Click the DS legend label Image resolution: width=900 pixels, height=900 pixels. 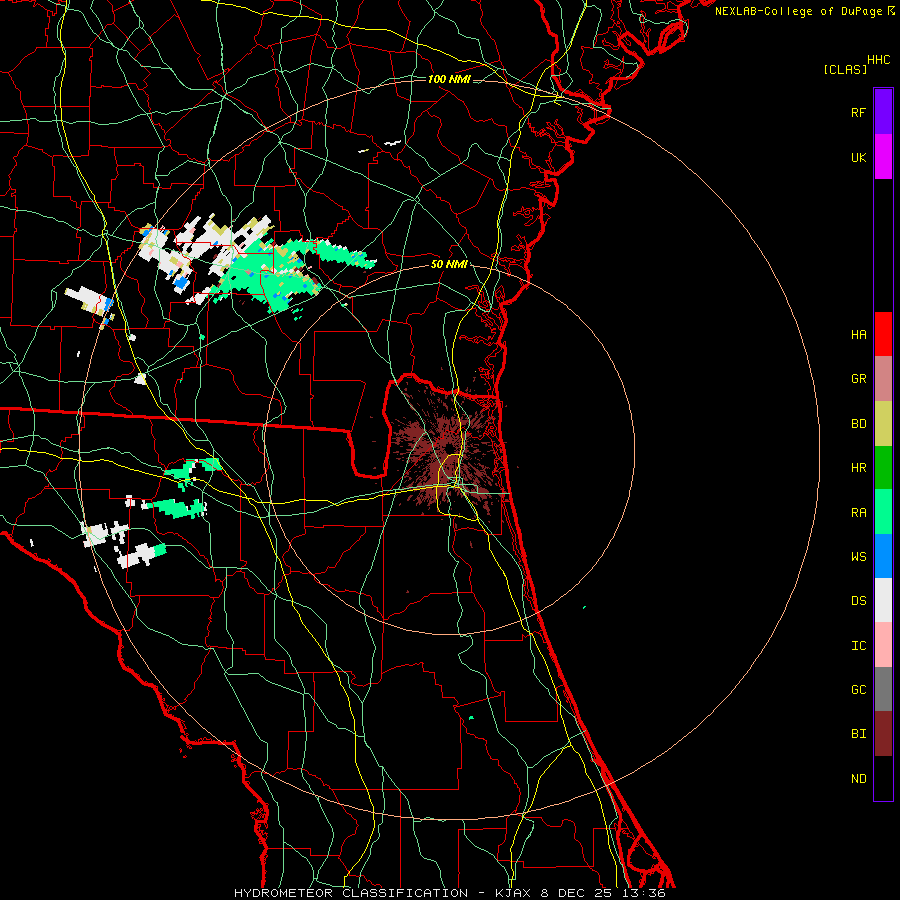pos(858,601)
